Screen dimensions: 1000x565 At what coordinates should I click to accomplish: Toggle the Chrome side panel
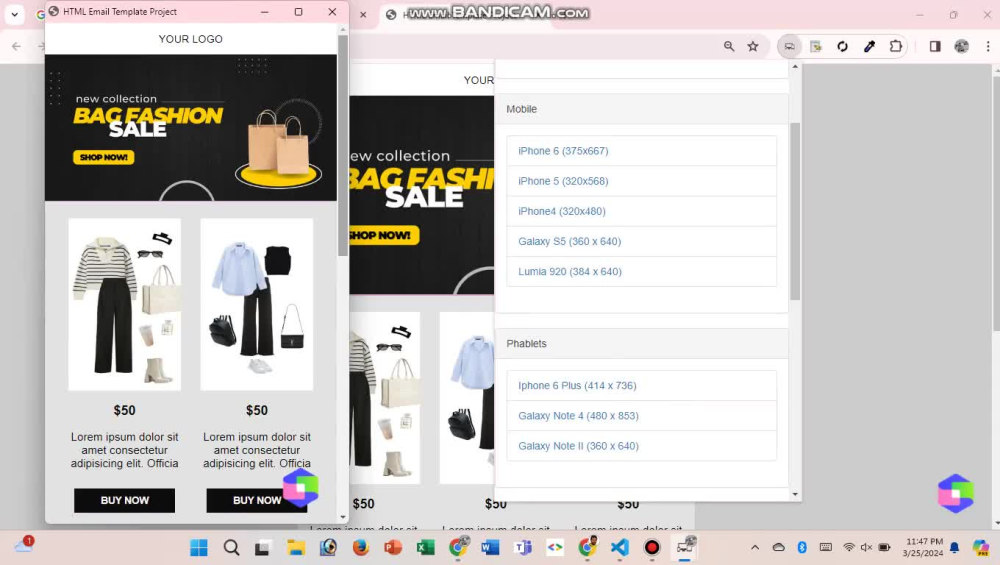[935, 46]
